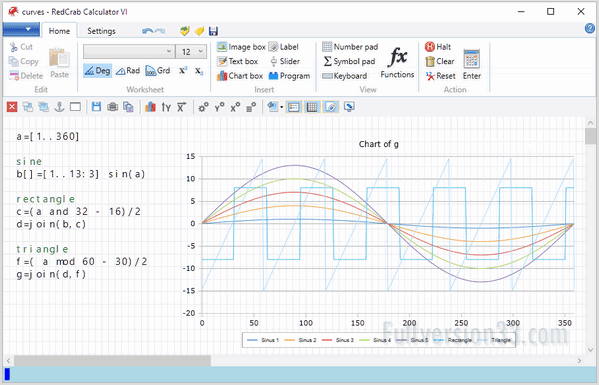The image size is (599, 385).
Task: Copy chart with the toolbar copy icon
Action: click(x=128, y=107)
